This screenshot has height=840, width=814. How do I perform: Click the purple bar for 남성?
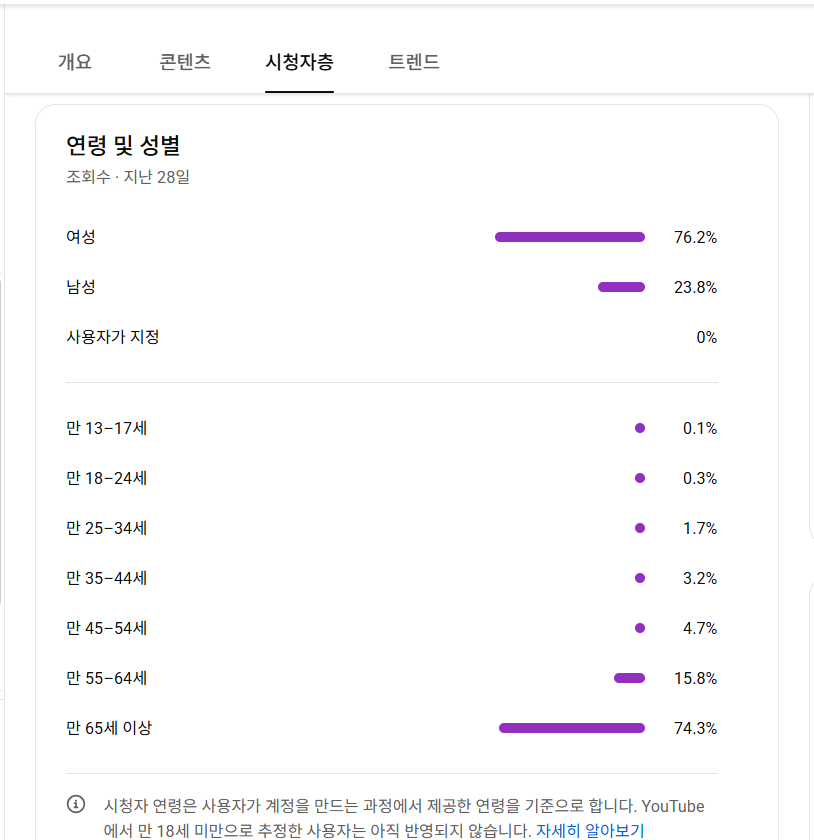pos(621,287)
